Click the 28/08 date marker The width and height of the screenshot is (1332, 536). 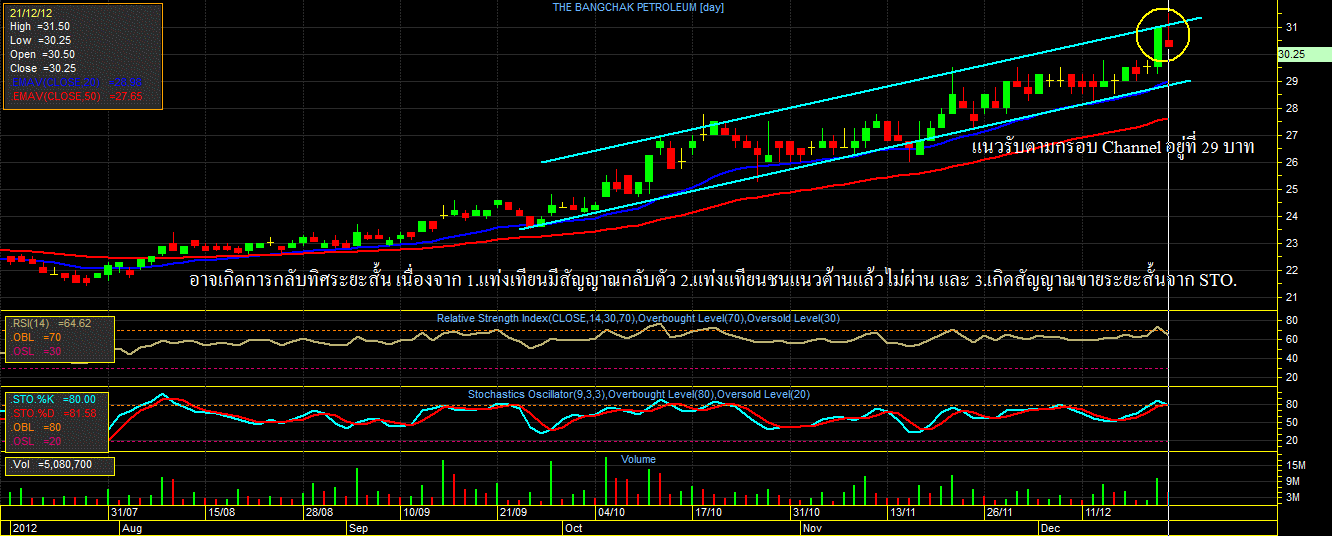[319, 512]
